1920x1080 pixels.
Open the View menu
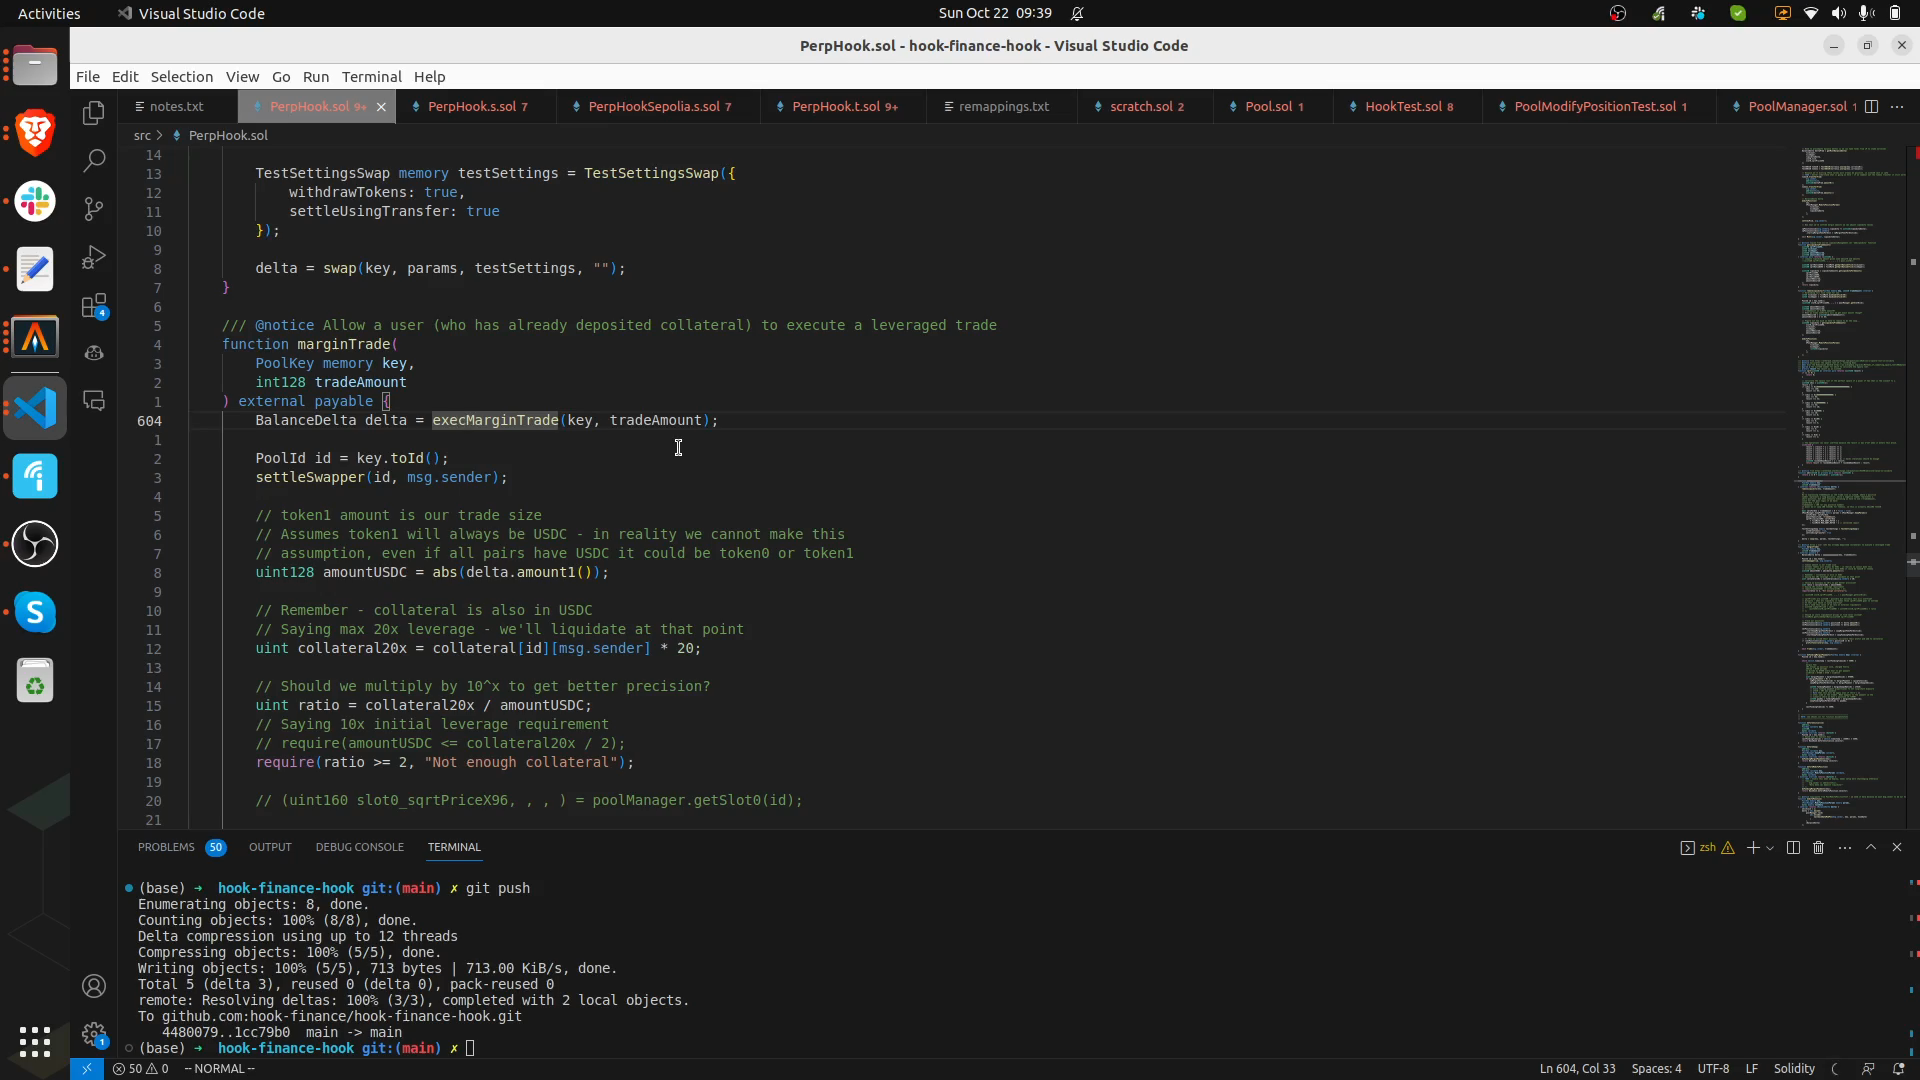(x=242, y=77)
